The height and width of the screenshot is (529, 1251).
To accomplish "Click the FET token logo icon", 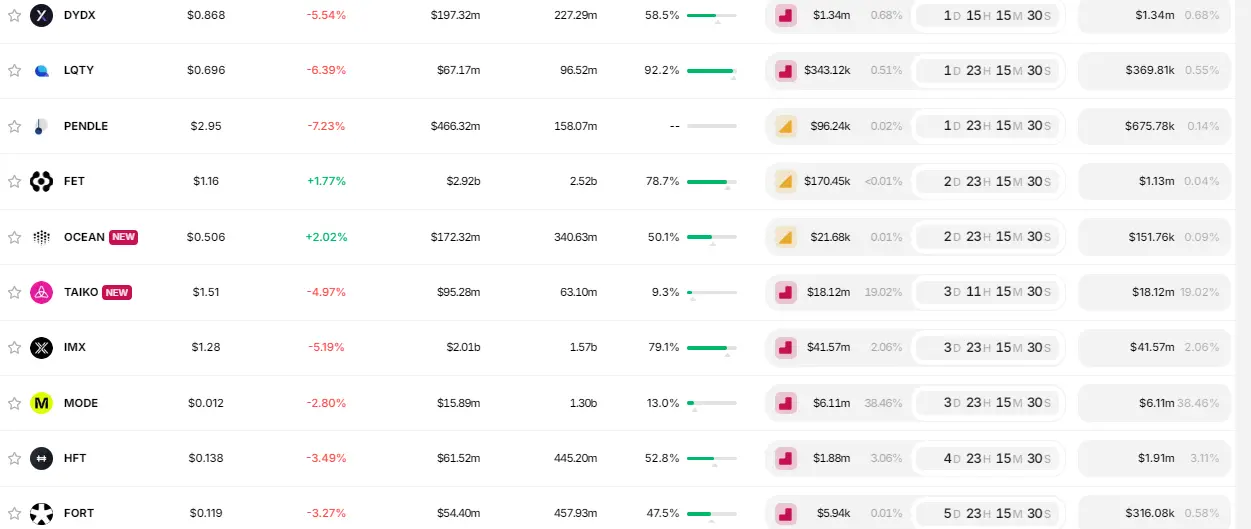I will coord(41,181).
